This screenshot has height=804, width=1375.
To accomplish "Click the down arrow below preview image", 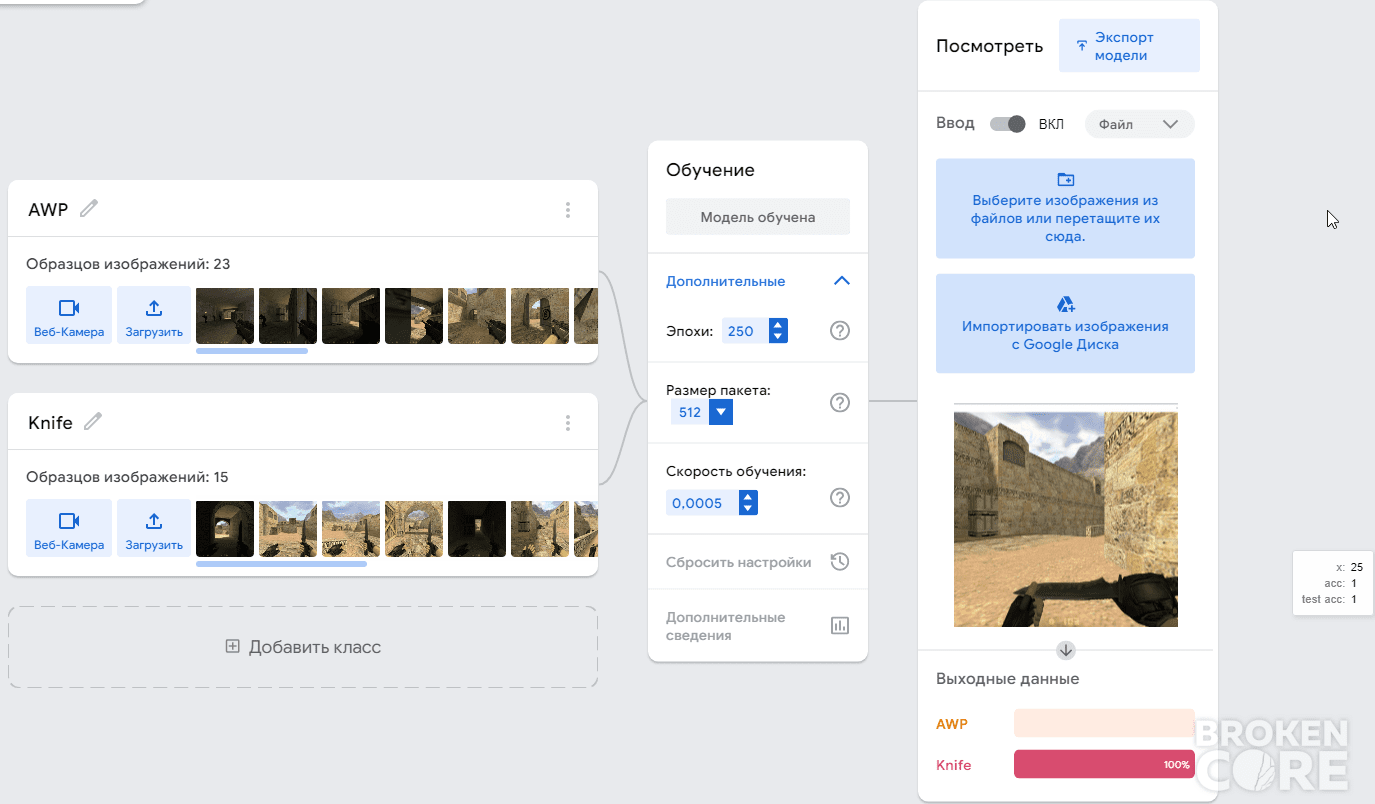I will pyautogui.click(x=1066, y=650).
